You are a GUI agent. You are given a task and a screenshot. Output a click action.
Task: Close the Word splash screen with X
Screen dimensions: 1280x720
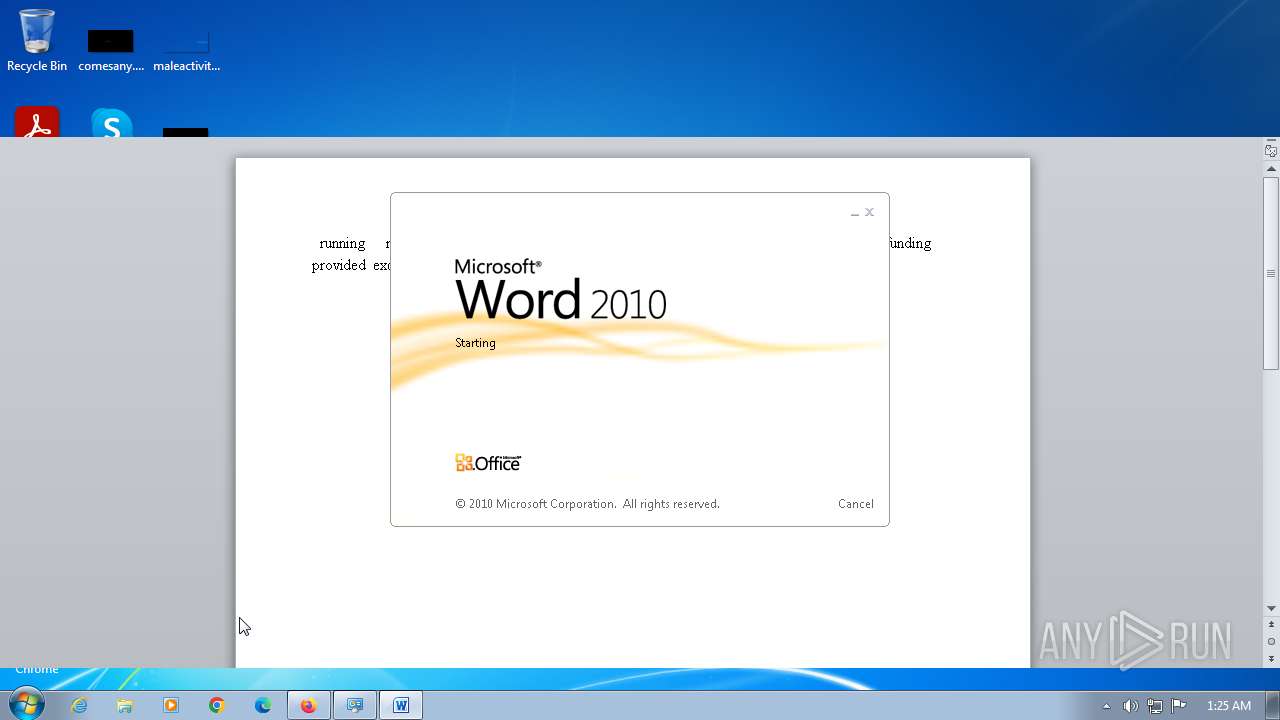870,212
